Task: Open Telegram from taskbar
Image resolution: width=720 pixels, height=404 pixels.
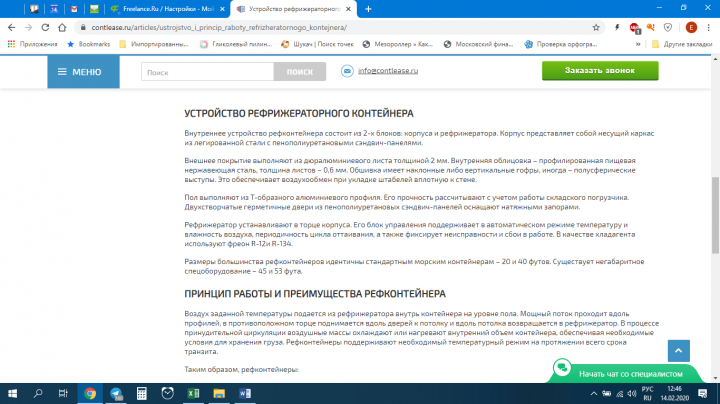Action: [x=116, y=393]
